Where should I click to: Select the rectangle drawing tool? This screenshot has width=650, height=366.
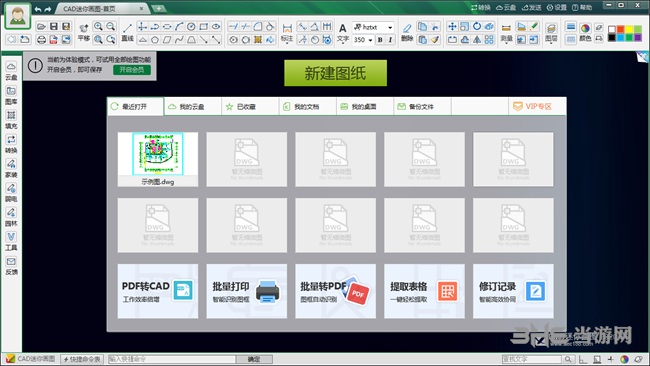[x=204, y=27]
